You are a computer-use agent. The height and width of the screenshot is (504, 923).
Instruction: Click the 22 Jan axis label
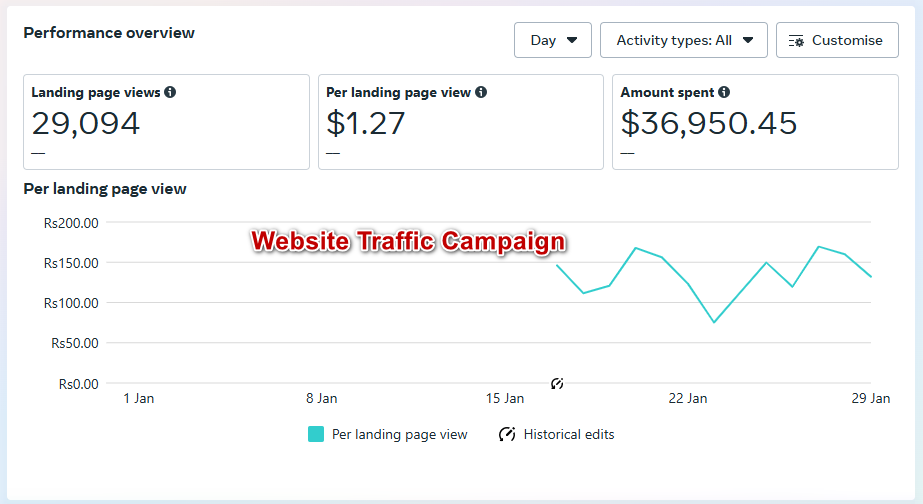pos(688,398)
